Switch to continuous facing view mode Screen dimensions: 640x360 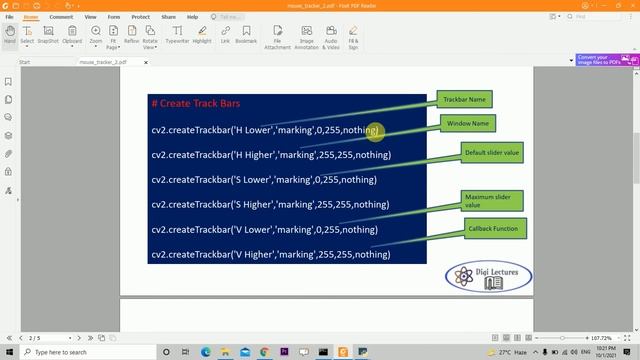tap(529, 338)
